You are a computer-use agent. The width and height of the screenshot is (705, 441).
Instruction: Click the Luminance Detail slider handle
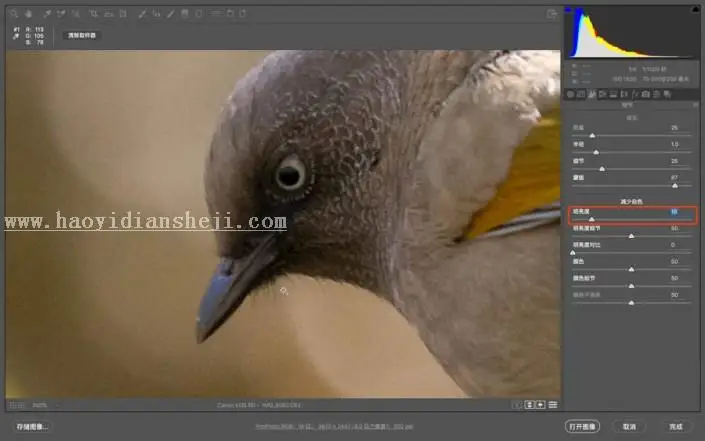[631, 236]
